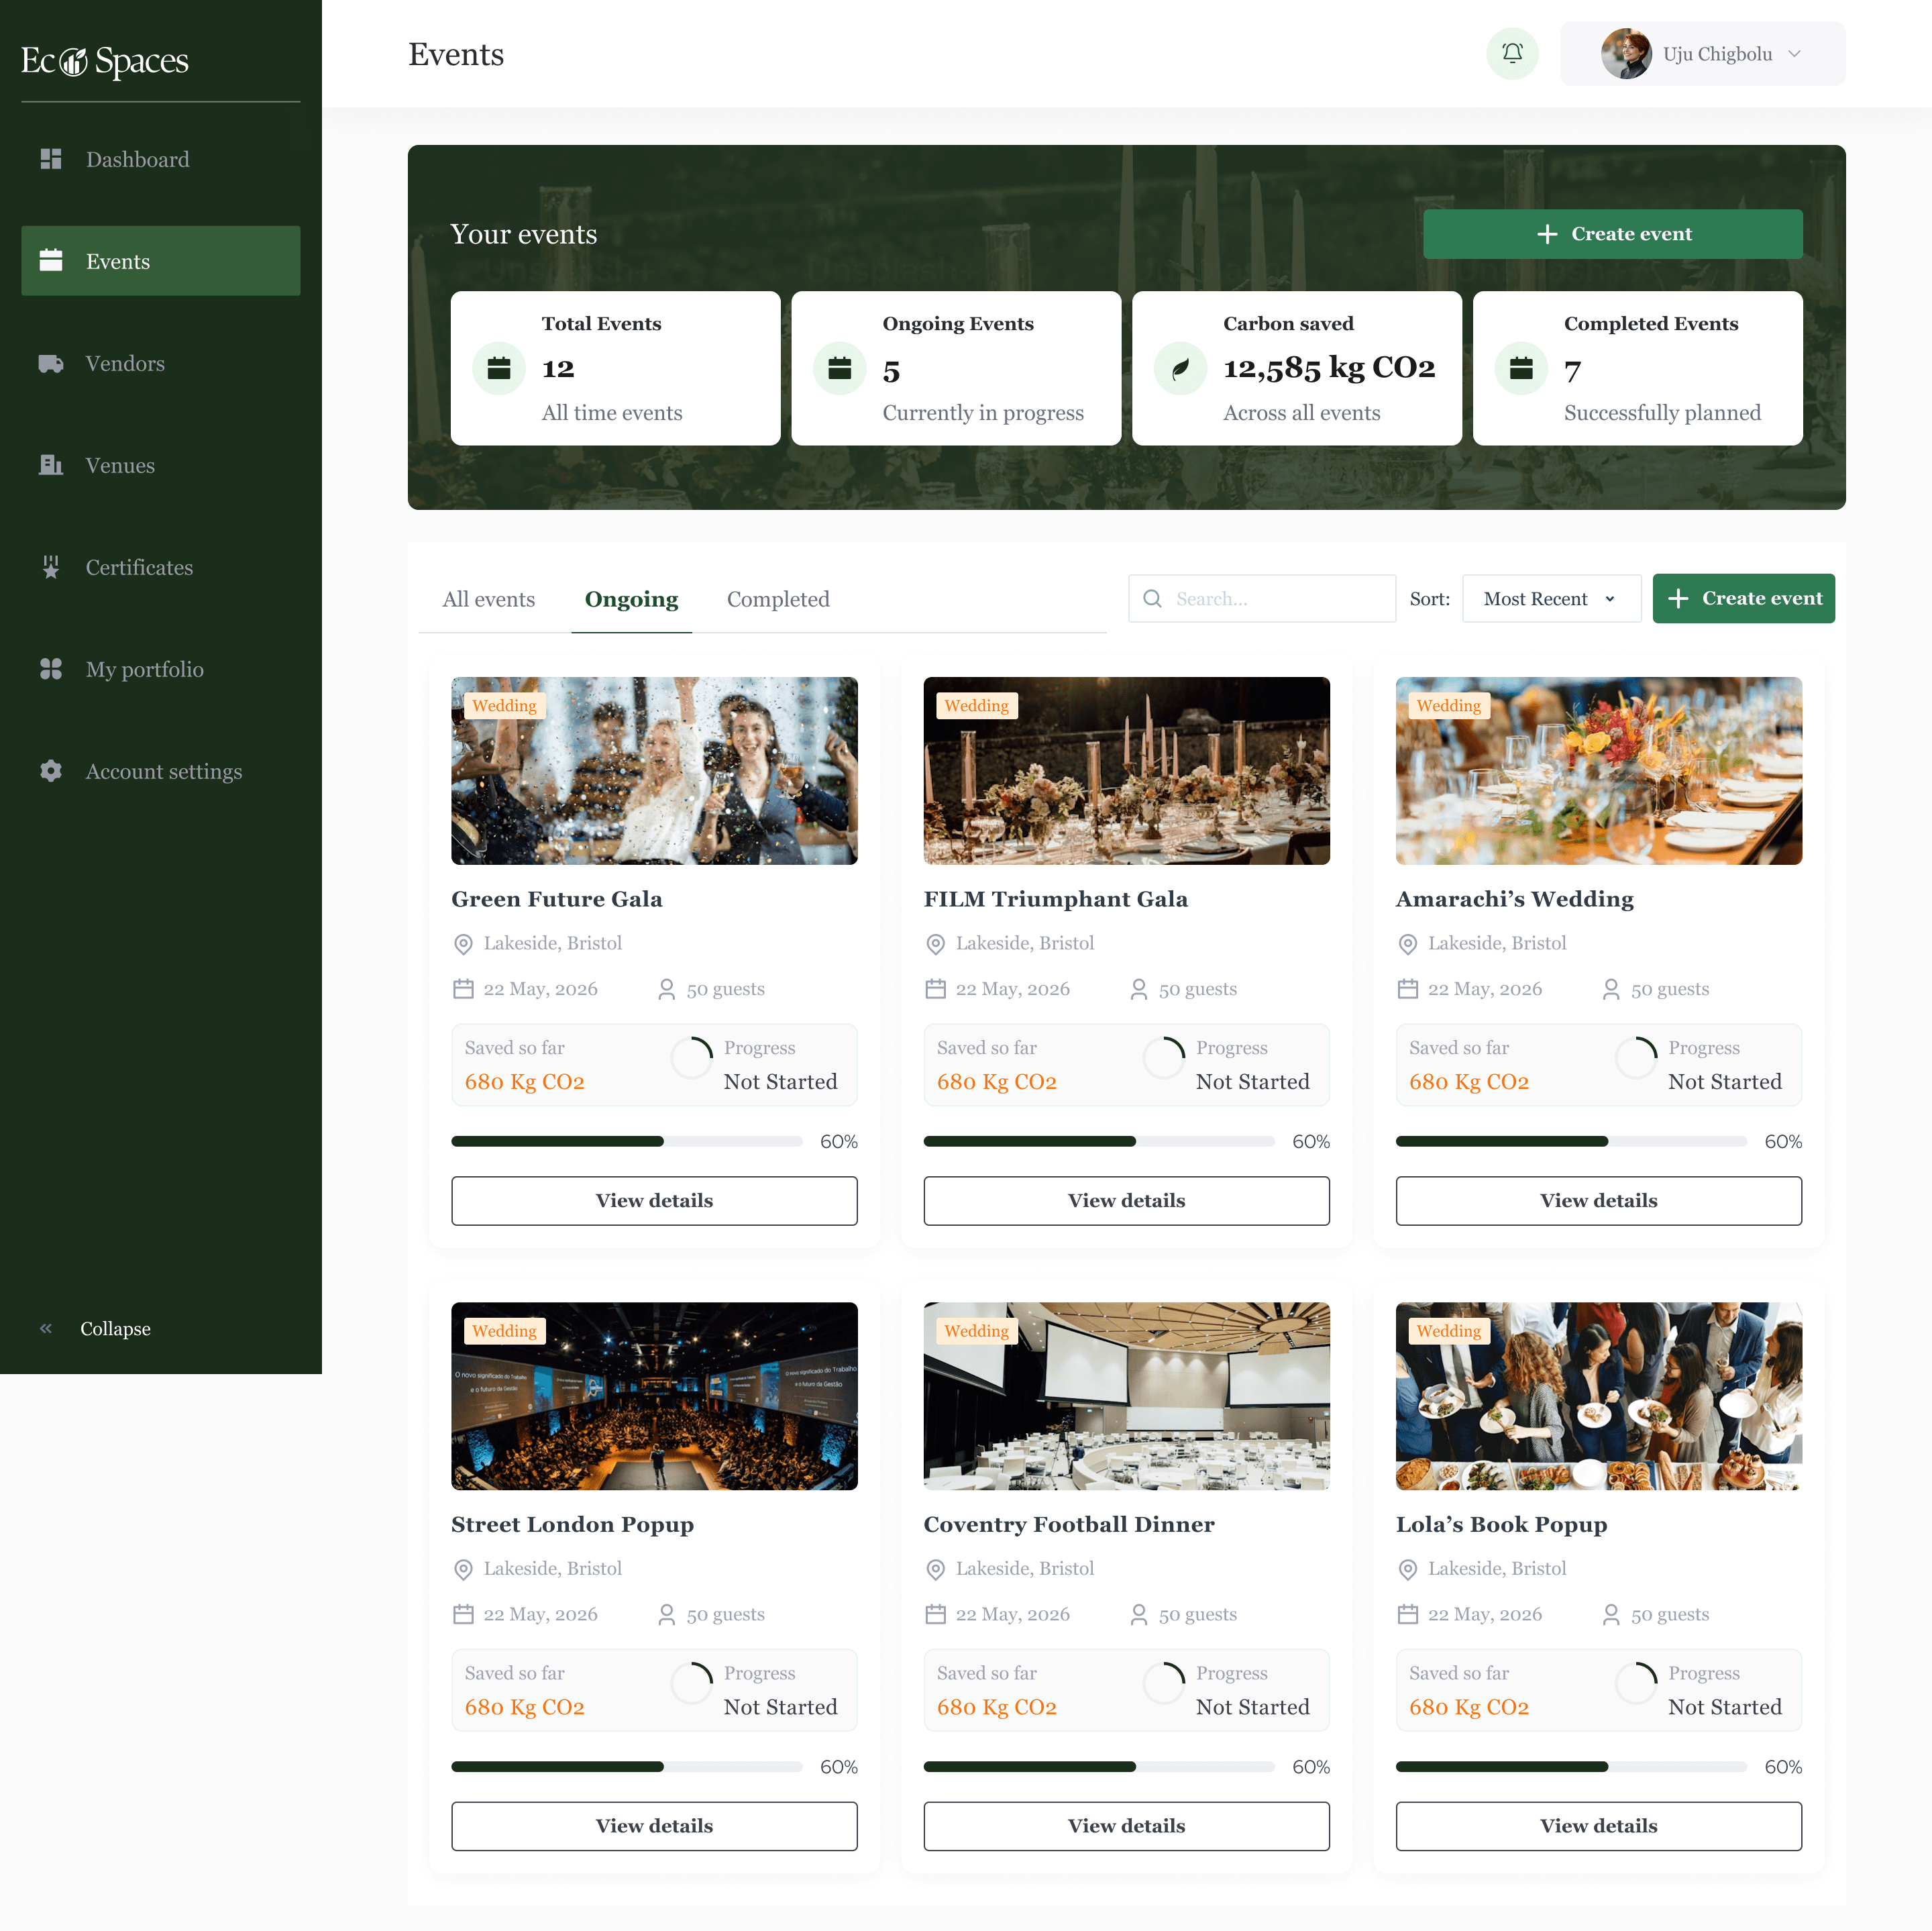Click FILM Triumphant Gala 60% progress bar

(1099, 1142)
